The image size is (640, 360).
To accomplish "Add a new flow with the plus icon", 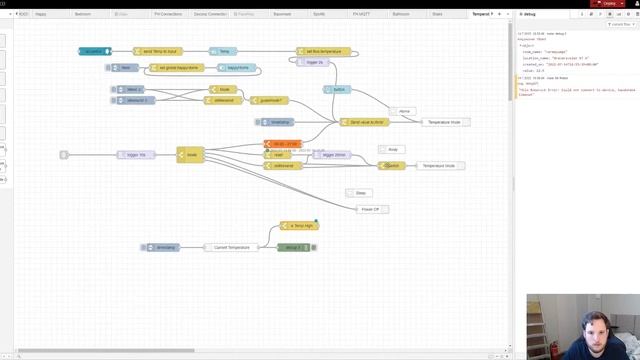I will tap(499, 14).
